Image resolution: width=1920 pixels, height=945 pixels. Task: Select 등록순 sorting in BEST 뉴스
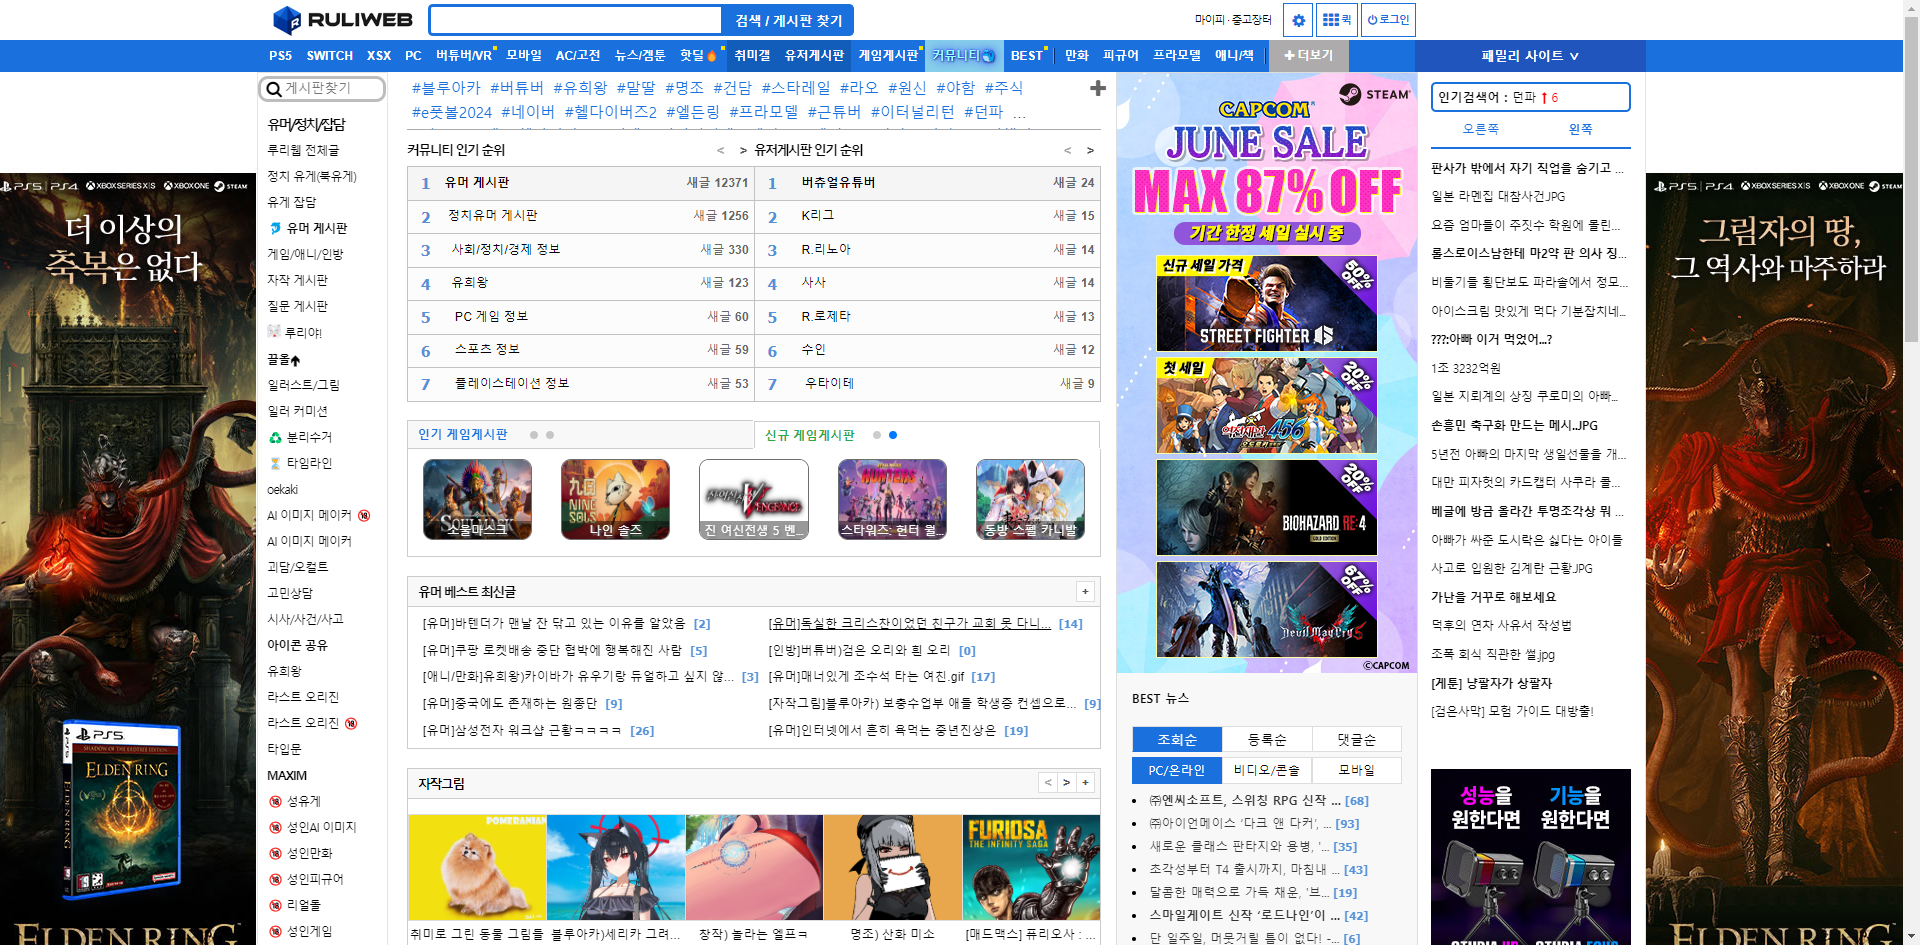1266,738
